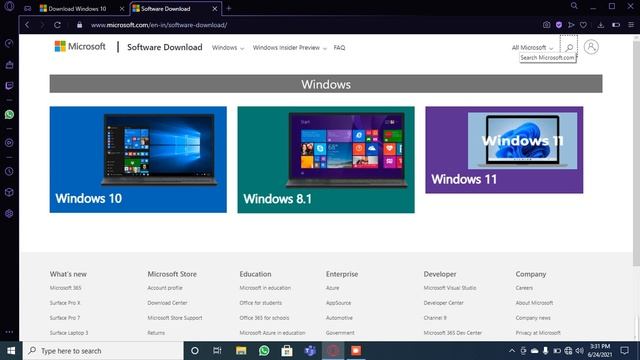Open Extensions cube icon in sidebar

[x=9, y=192]
